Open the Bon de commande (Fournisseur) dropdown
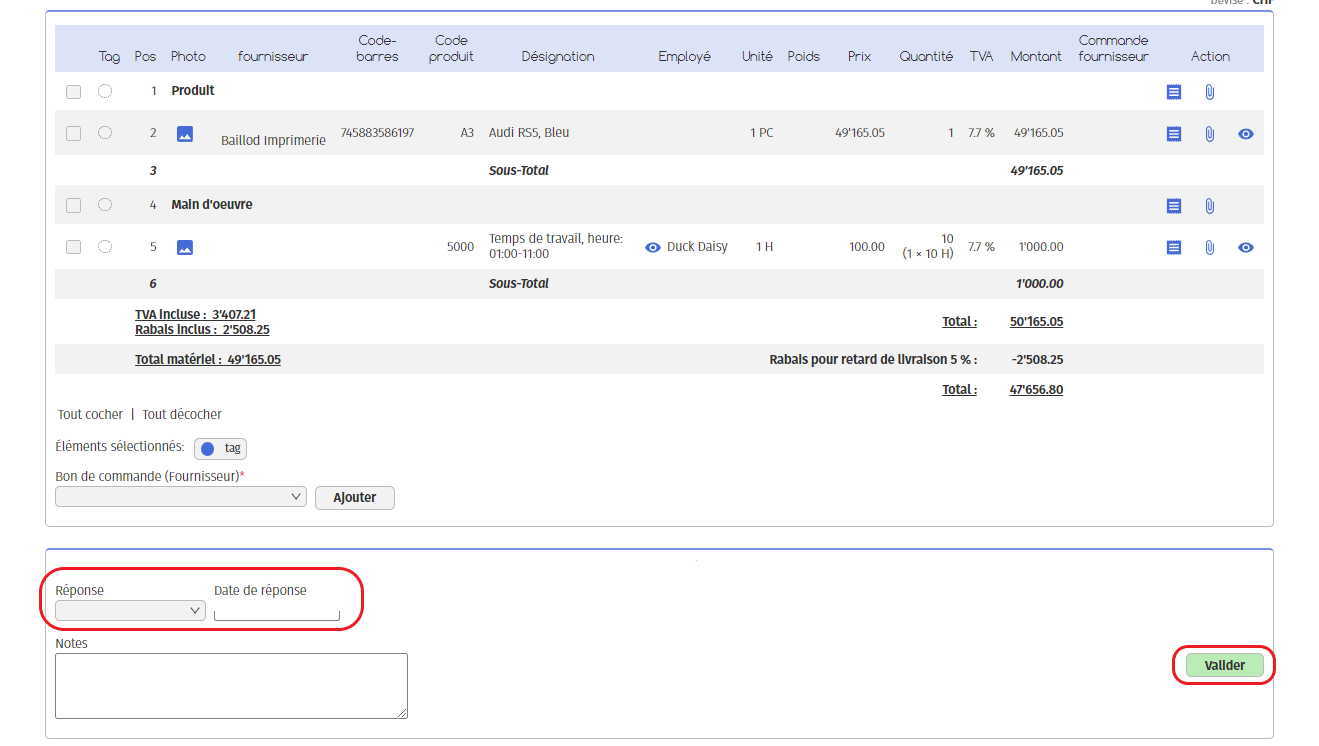 pos(181,497)
